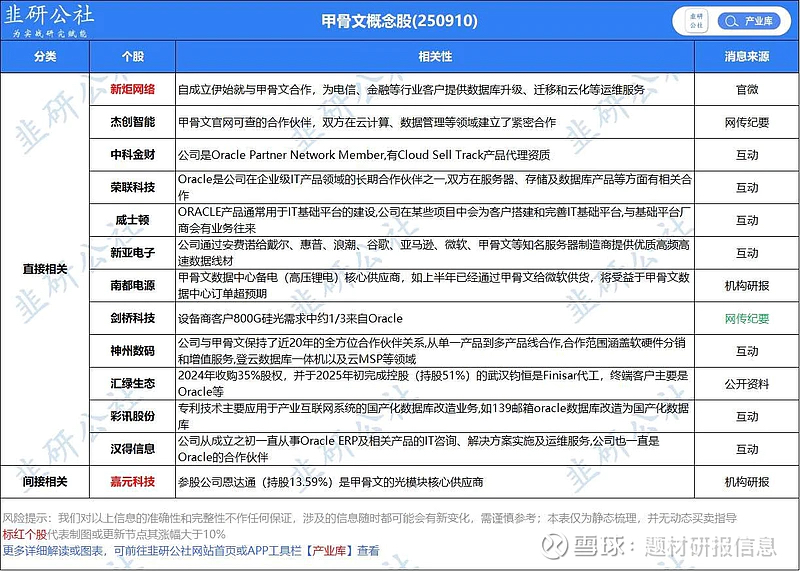Click description 参股公司恩达通（持股13.59%）
This screenshot has height=571, width=800.
(330, 482)
